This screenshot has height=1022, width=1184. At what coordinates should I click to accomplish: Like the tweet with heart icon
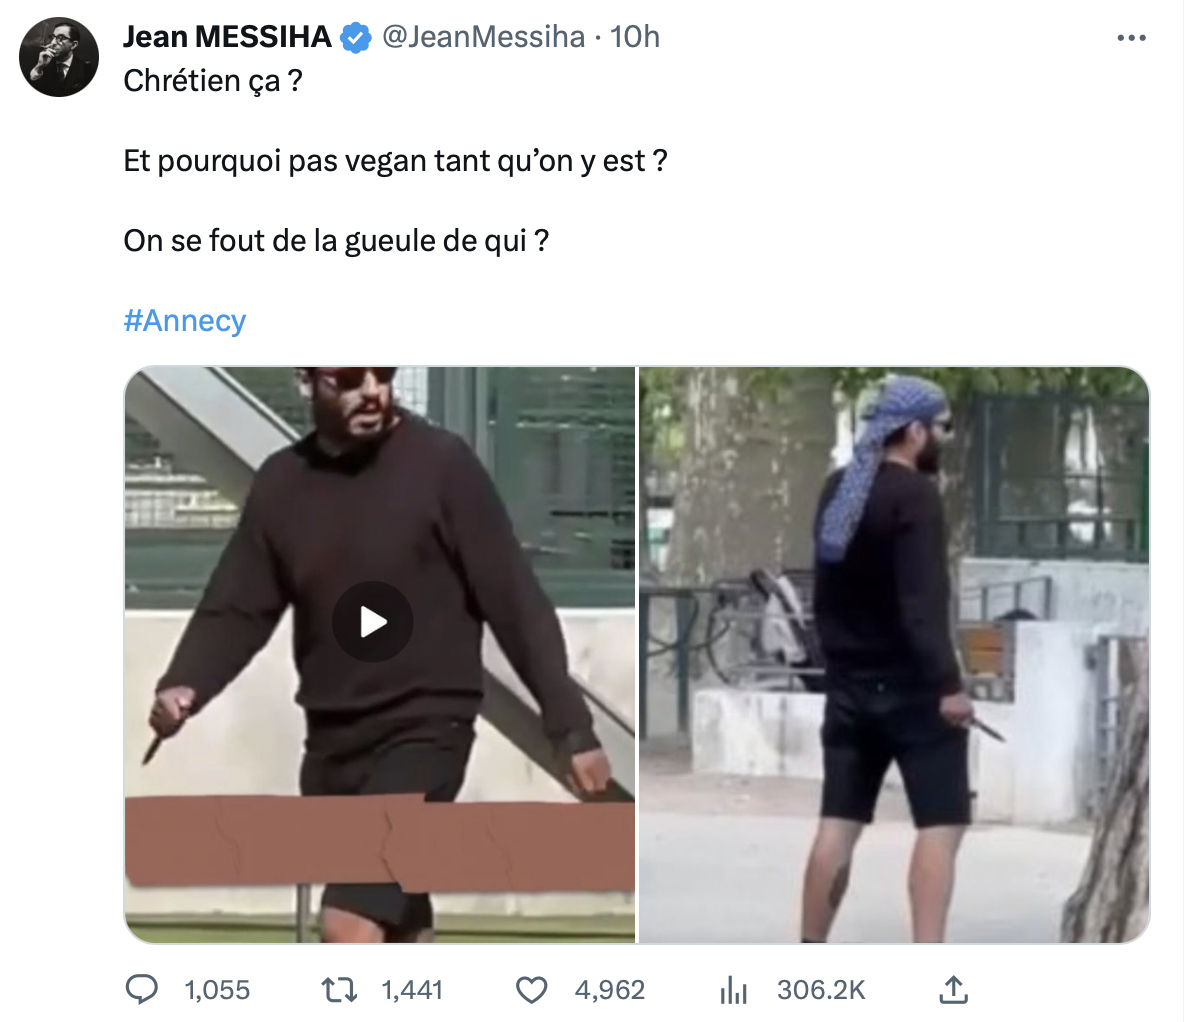(x=532, y=990)
